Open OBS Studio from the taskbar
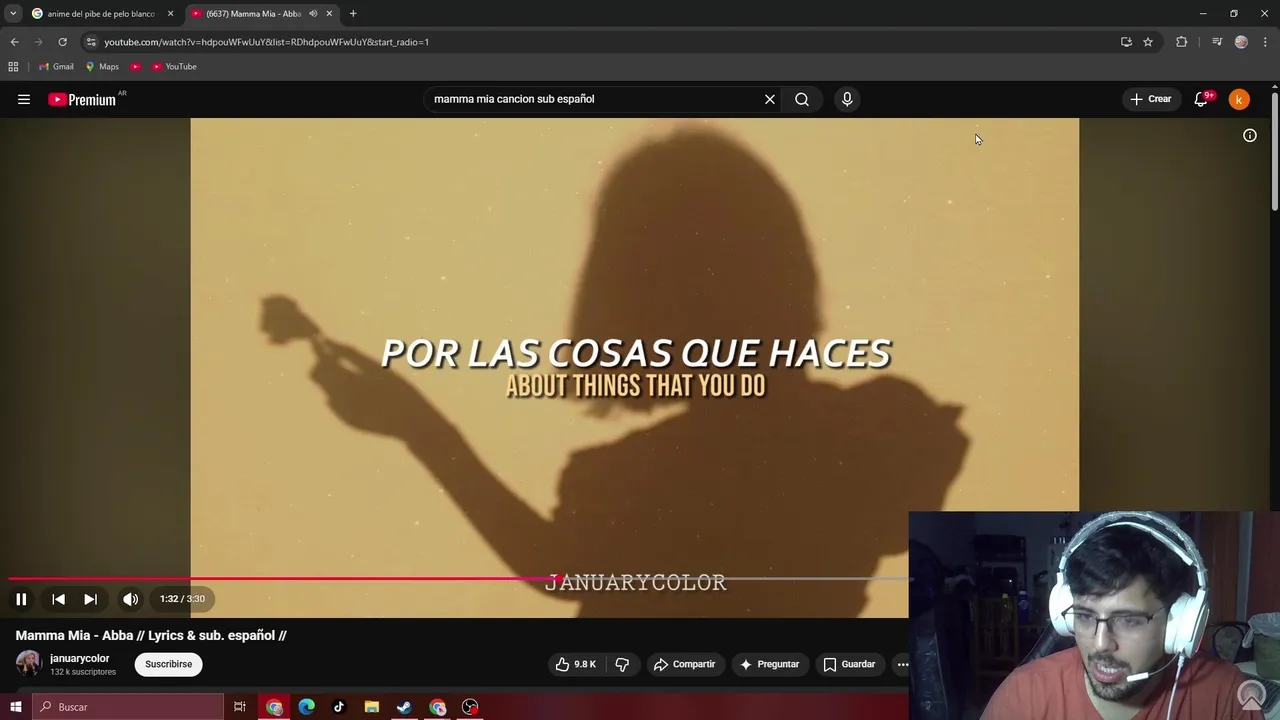 tap(470, 707)
